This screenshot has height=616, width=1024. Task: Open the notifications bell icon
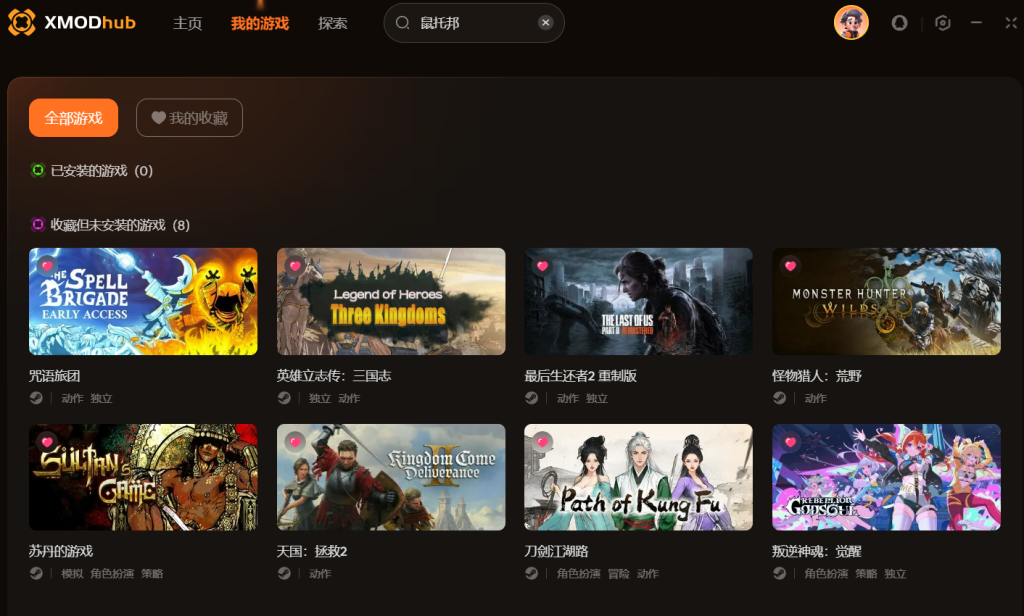[x=899, y=24]
